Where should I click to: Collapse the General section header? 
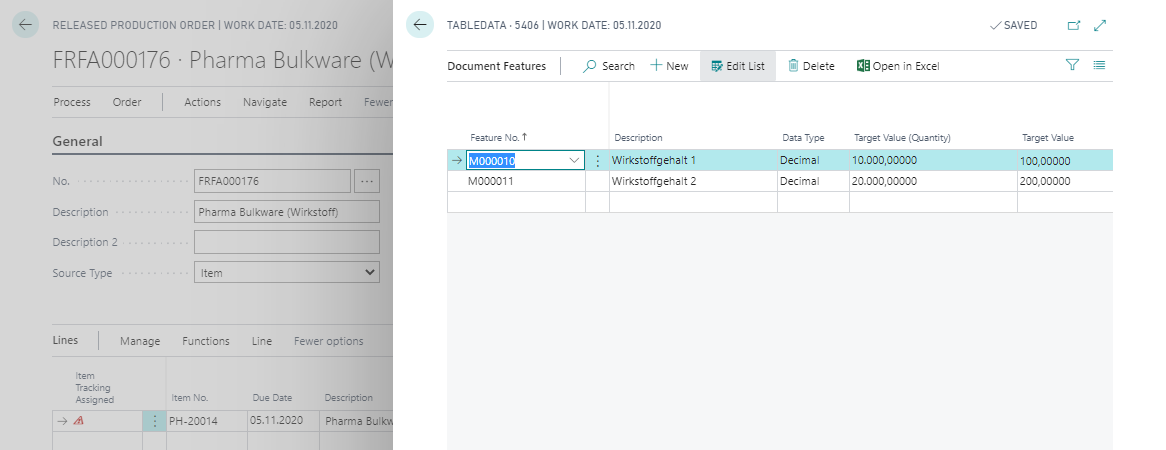(77, 141)
